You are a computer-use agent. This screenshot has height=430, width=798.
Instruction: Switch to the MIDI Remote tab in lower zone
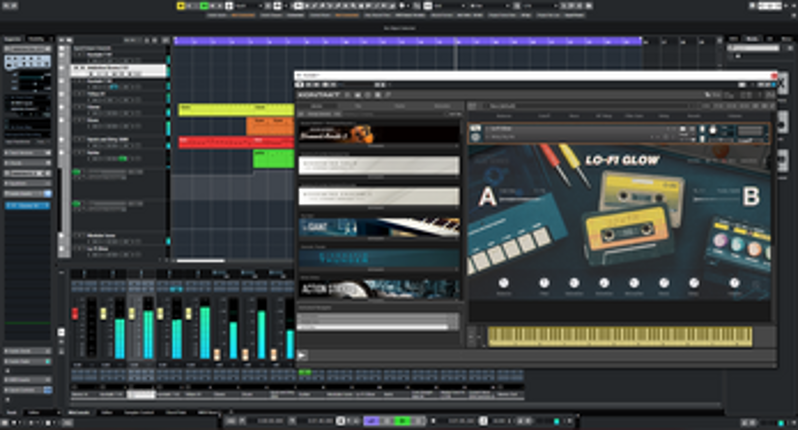coord(209,413)
